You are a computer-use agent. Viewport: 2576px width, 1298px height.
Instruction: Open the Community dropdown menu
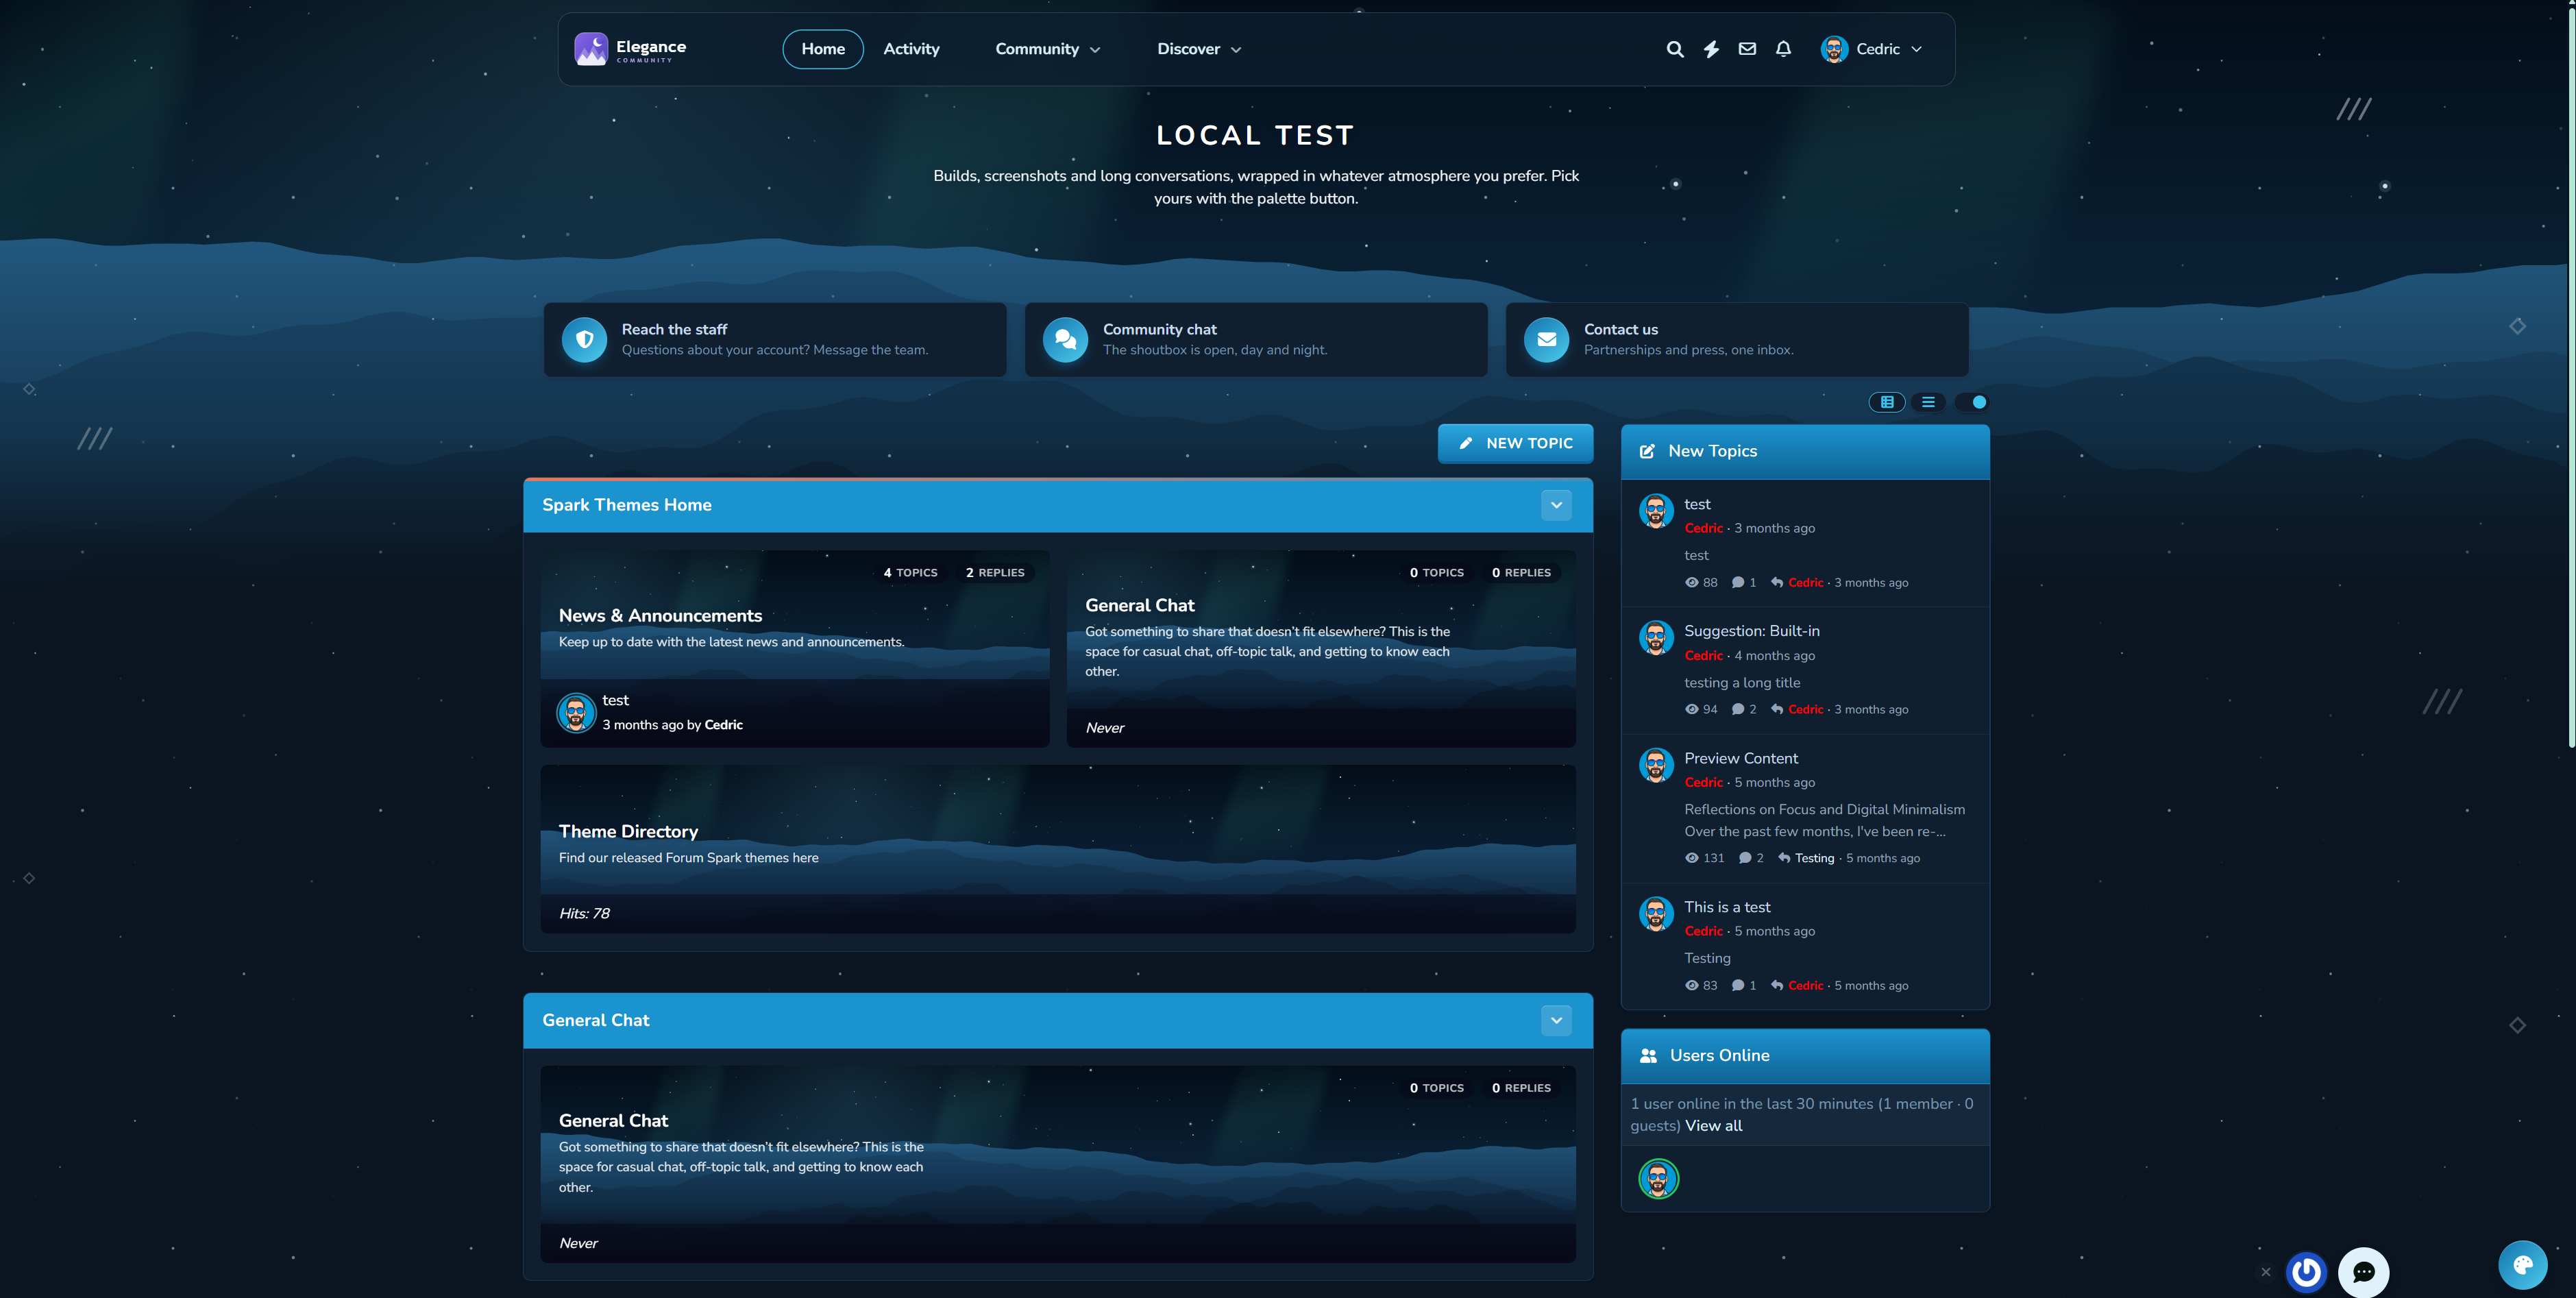[1047, 49]
